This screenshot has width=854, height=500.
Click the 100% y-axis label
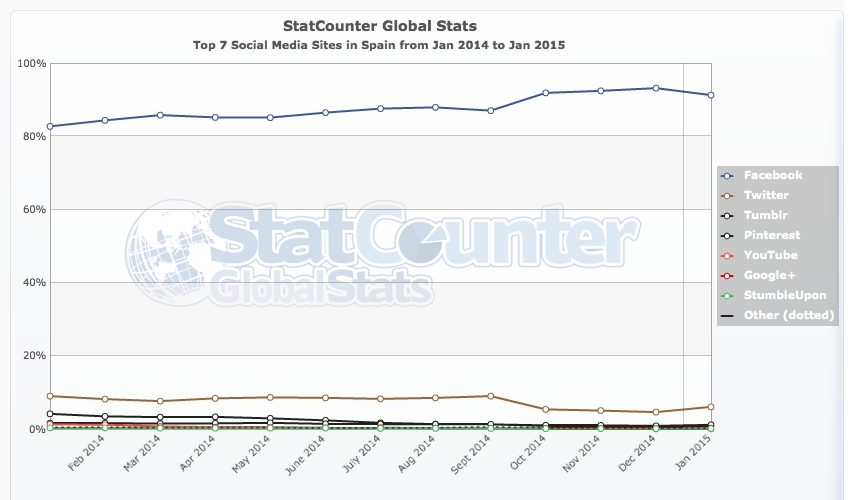tap(32, 63)
